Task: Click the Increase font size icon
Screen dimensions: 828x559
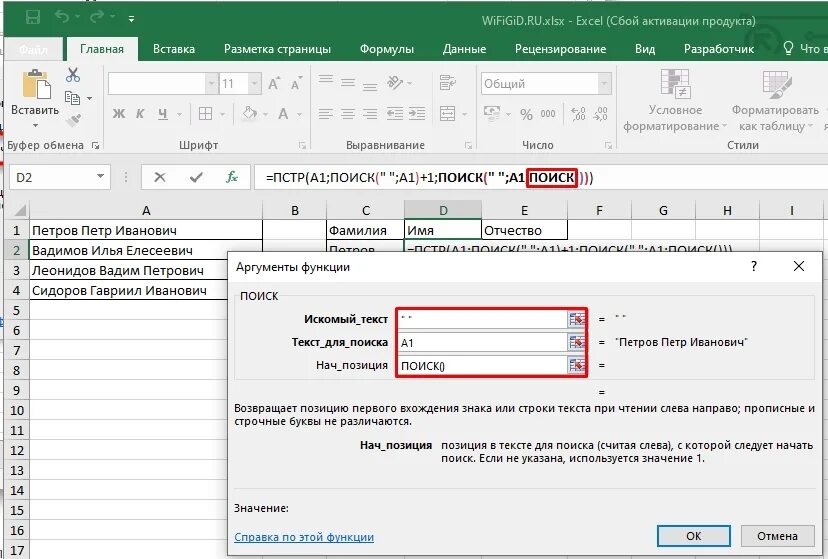Action: (x=274, y=83)
